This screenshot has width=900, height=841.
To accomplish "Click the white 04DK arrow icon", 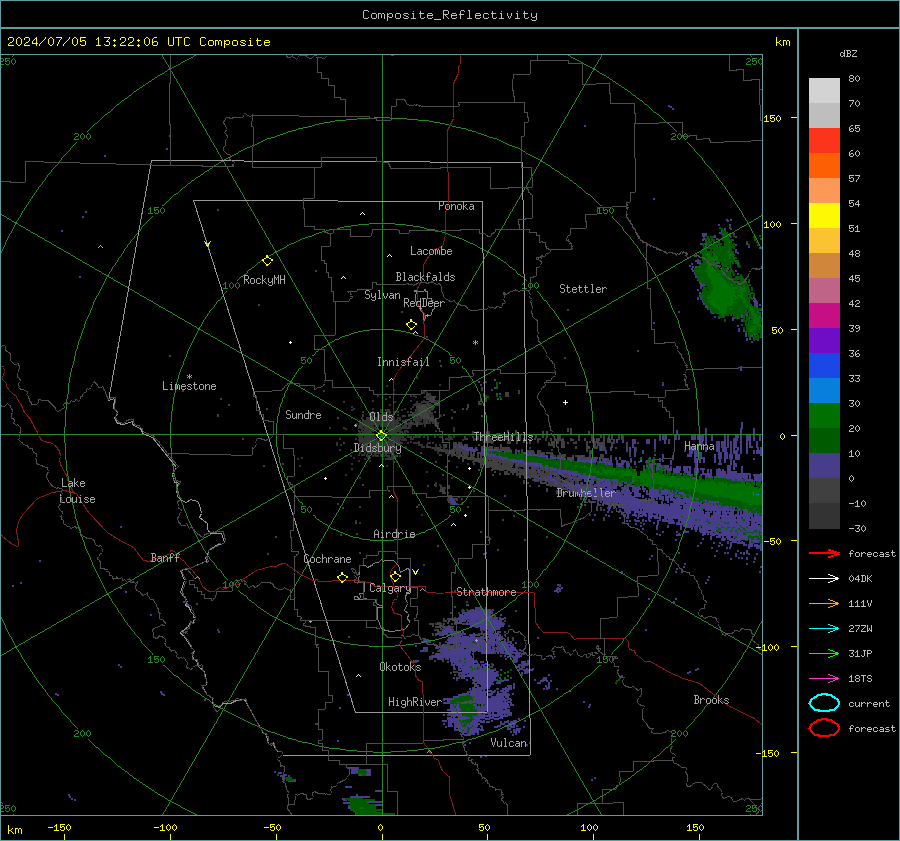I will (824, 579).
